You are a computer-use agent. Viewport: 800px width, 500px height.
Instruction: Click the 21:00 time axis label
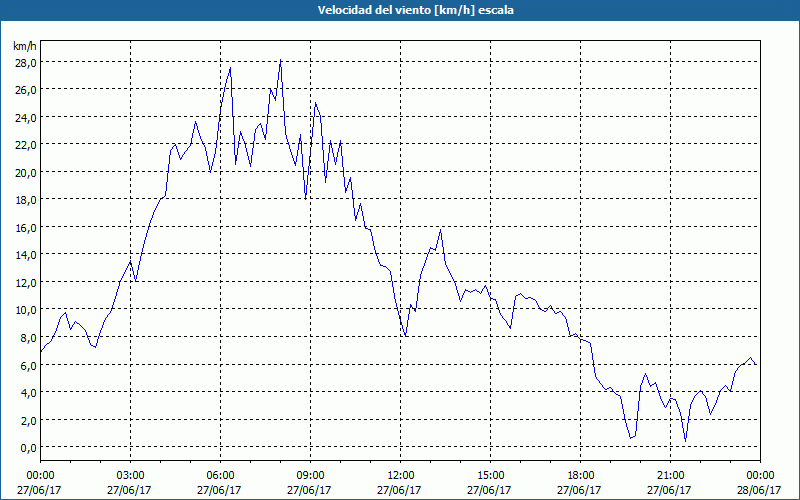pos(670,476)
